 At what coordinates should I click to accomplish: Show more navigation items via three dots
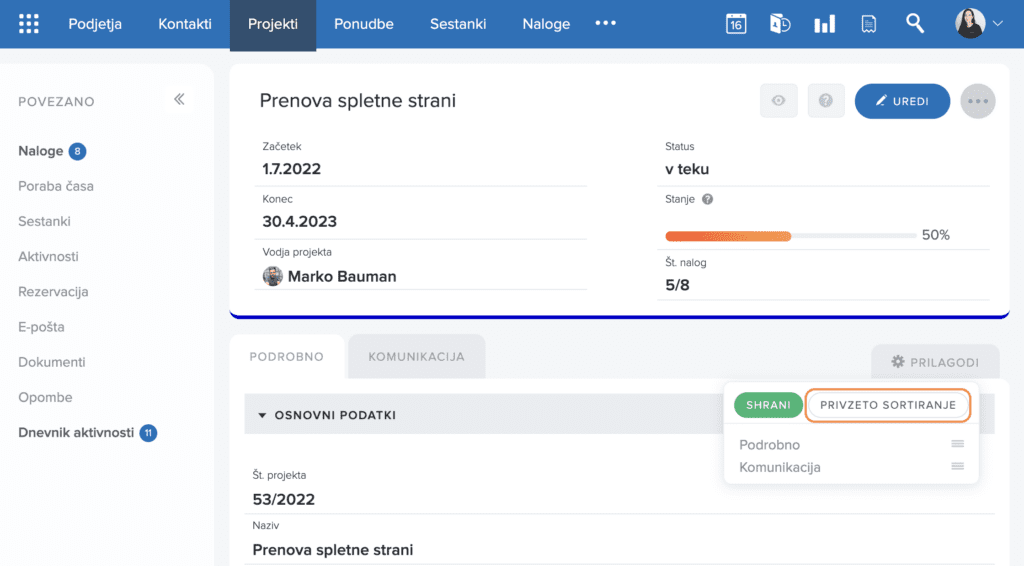[x=605, y=23]
